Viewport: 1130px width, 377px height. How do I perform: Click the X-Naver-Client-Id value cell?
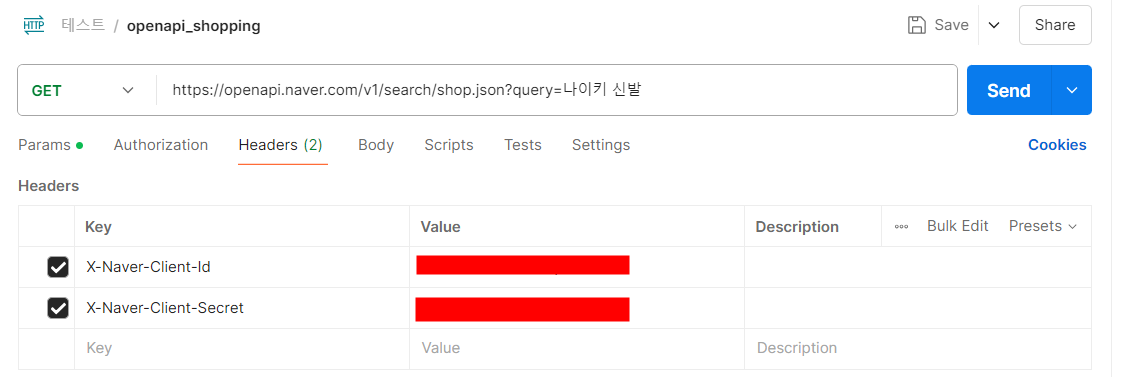(x=577, y=267)
